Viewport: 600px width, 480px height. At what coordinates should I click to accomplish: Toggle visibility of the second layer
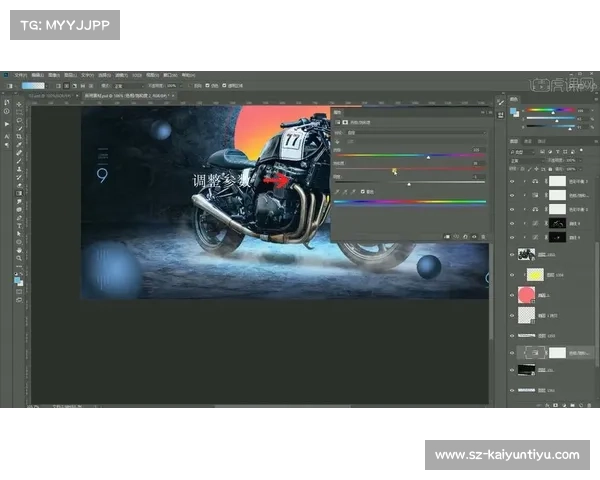(513, 197)
